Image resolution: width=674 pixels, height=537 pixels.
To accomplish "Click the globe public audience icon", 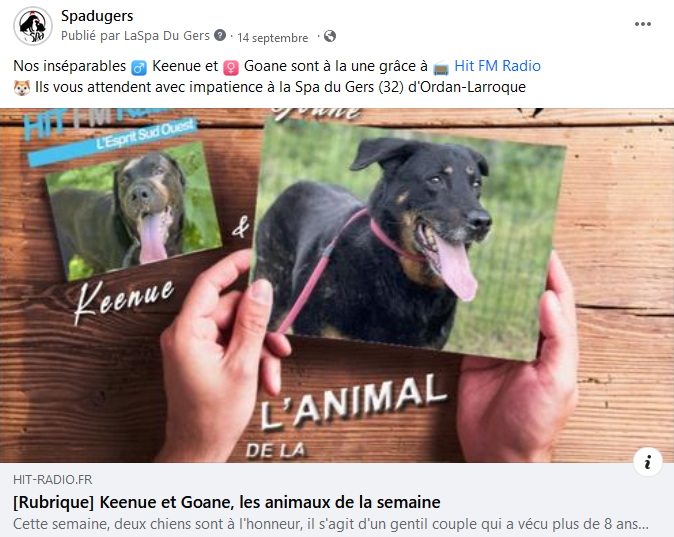I will point(330,36).
